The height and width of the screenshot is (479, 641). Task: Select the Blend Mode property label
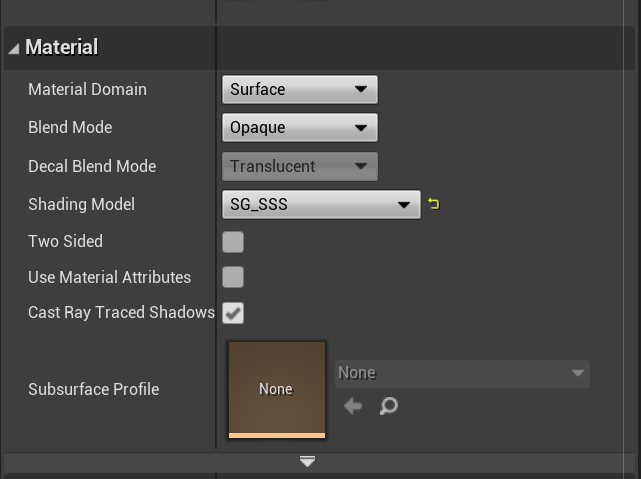point(70,128)
